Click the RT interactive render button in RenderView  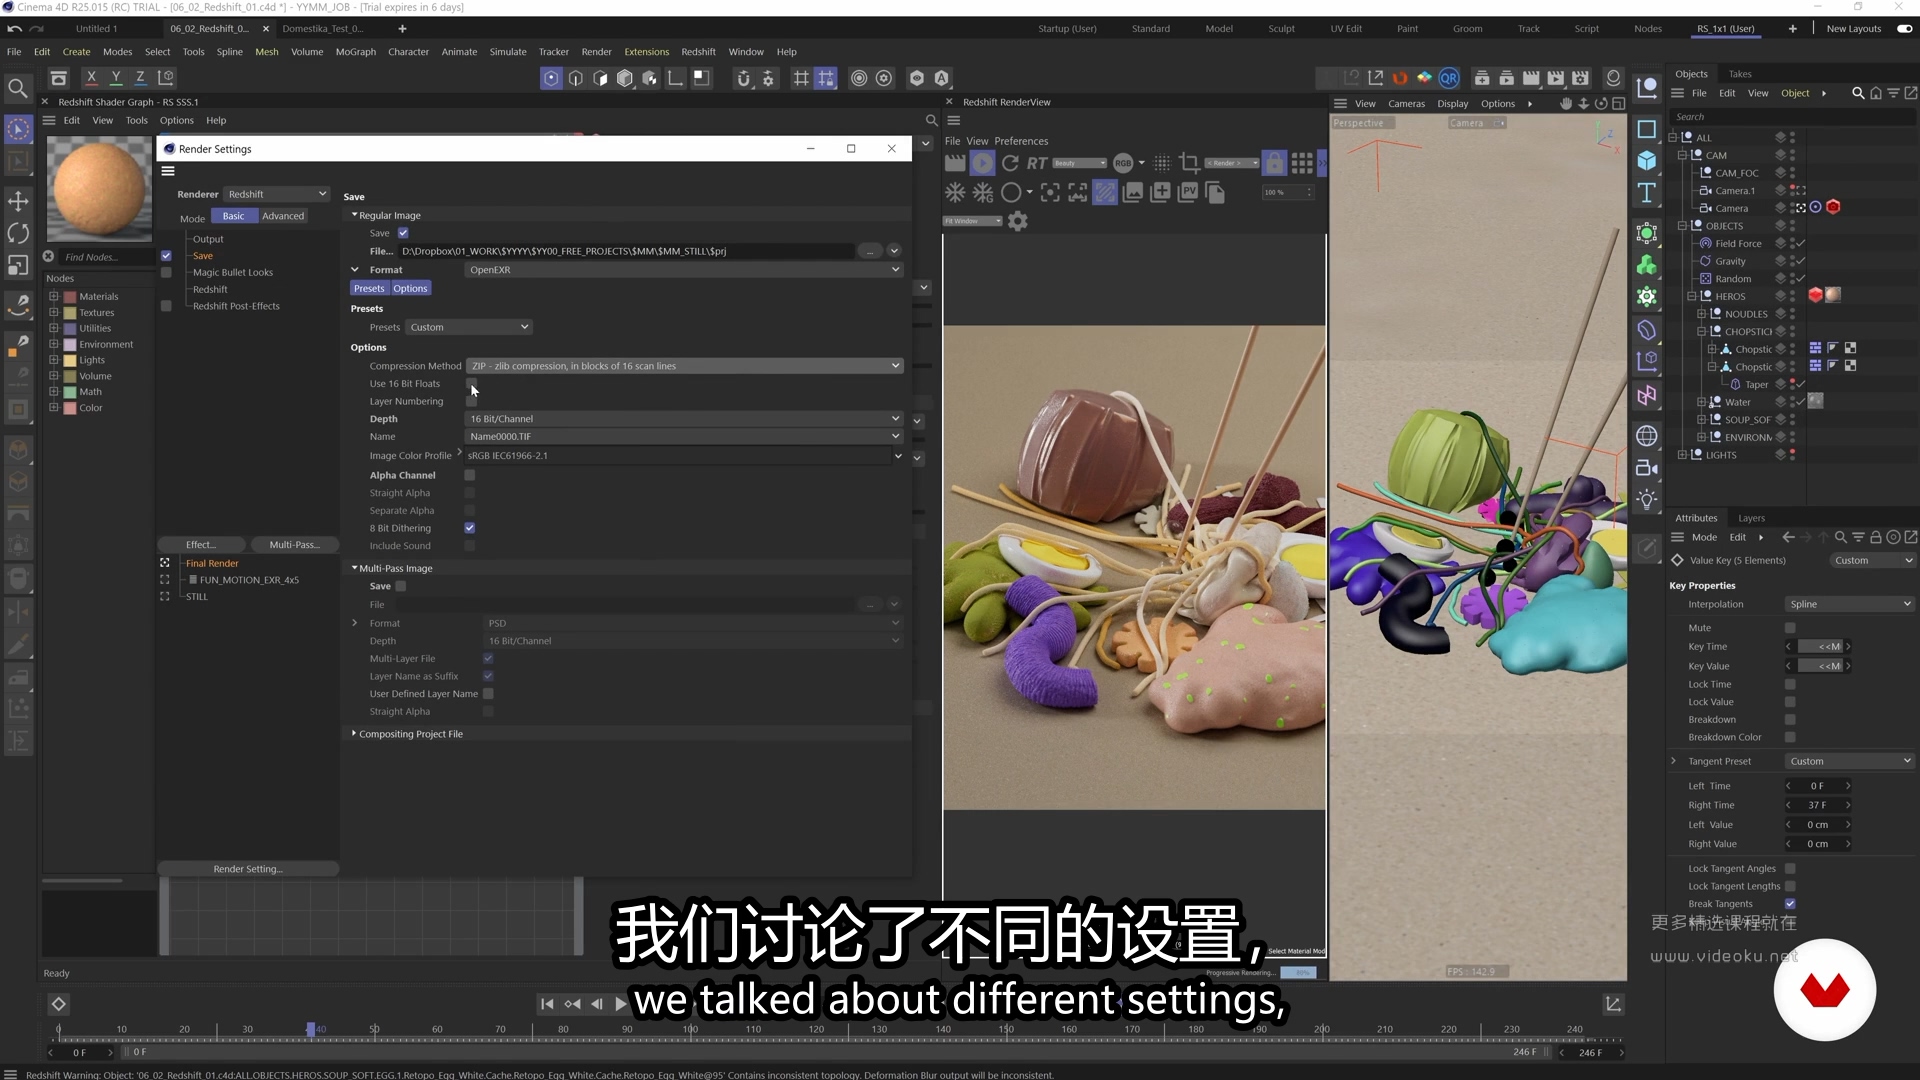[x=1038, y=163]
